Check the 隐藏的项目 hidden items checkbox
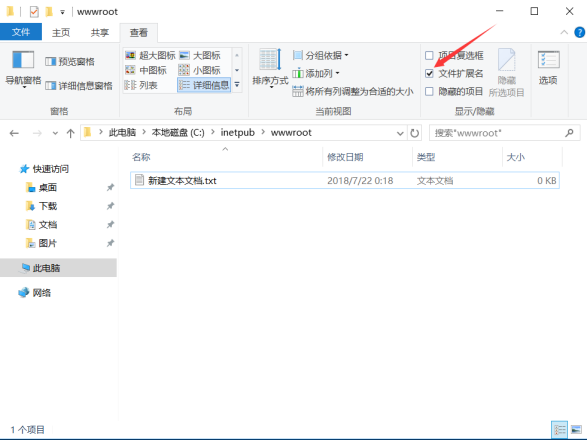This screenshot has height=440, width=587. click(429, 91)
